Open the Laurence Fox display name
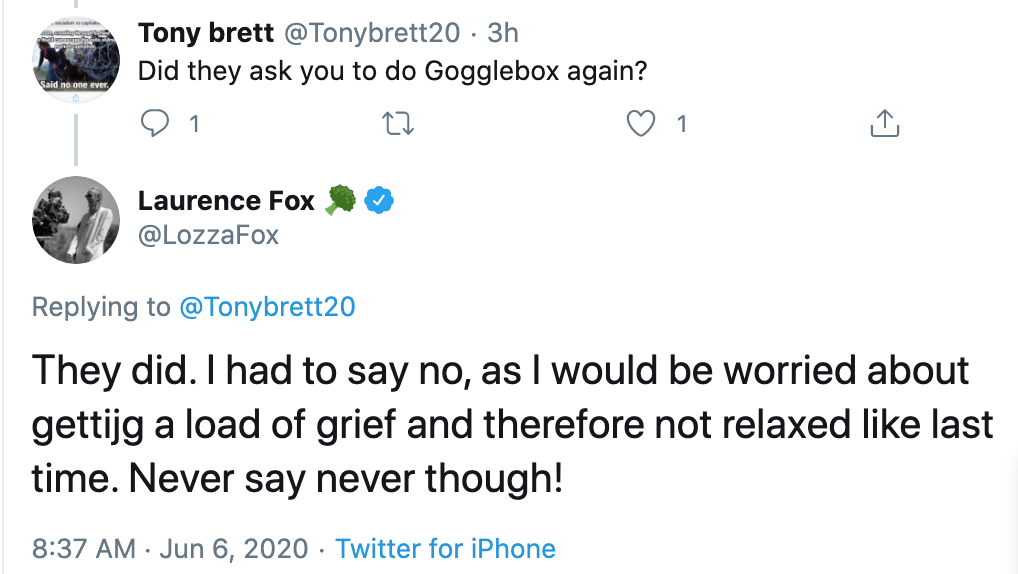The width and height of the screenshot is (1018, 574). [x=226, y=200]
